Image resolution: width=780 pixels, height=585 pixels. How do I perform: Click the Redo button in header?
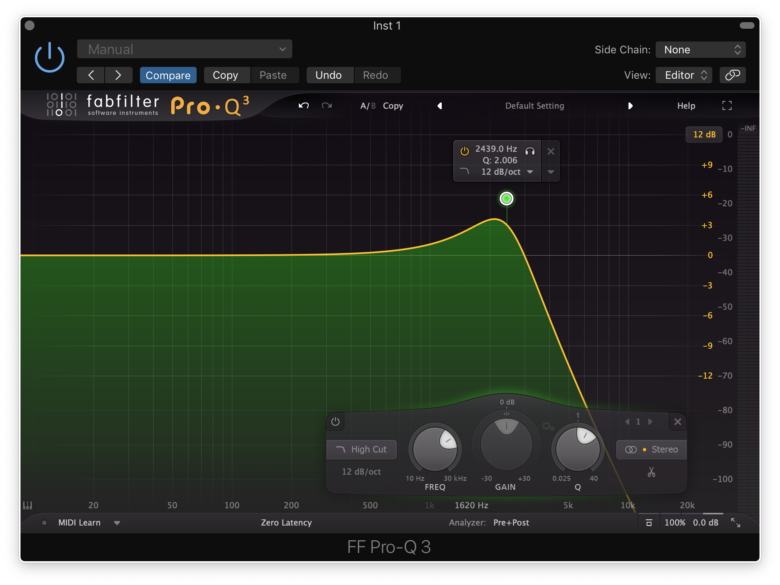376,75
